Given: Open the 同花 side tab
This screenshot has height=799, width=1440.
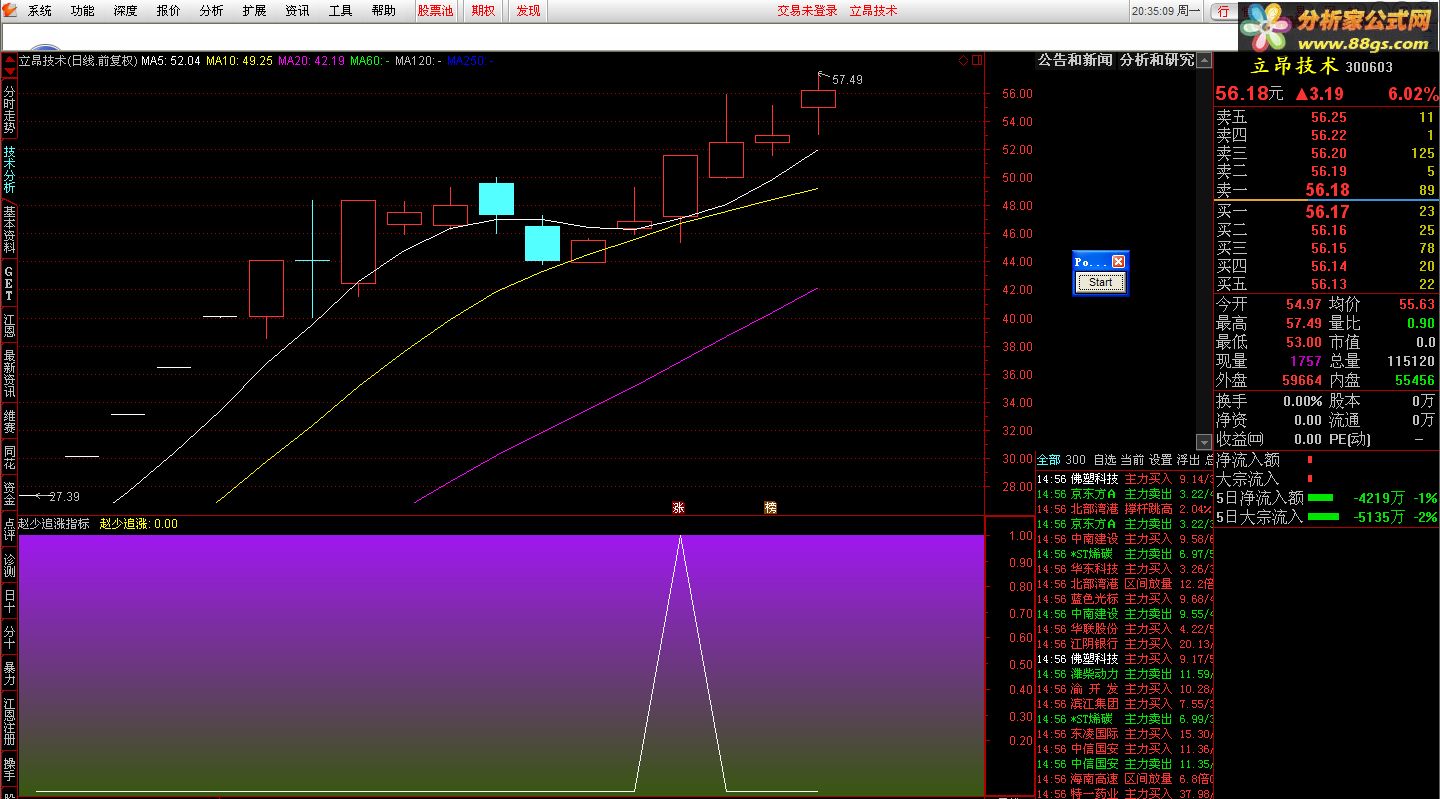Looking at the screenshot, I should point(9,458).
